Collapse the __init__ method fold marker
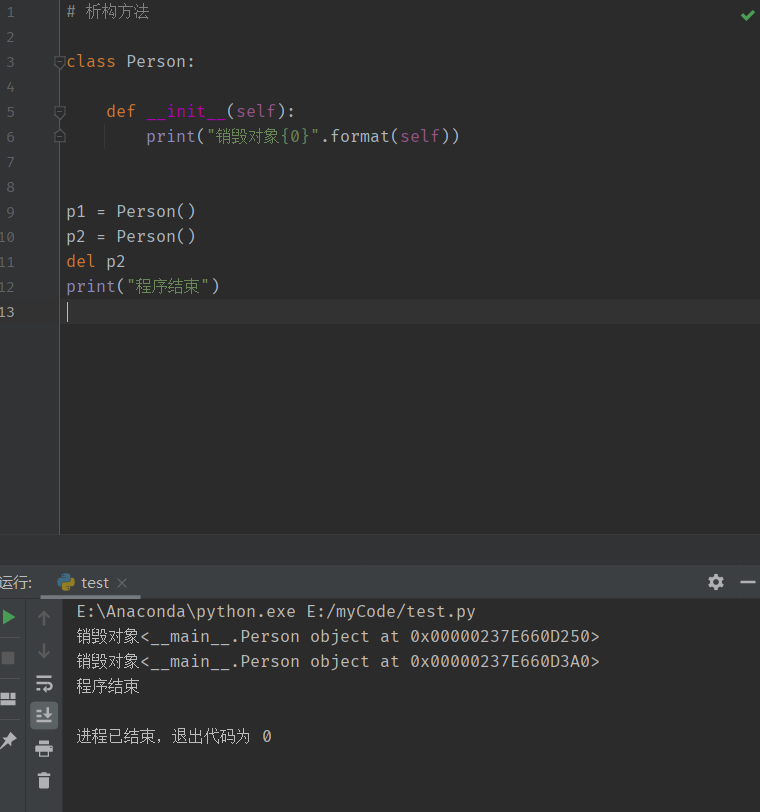 (60, 112)
